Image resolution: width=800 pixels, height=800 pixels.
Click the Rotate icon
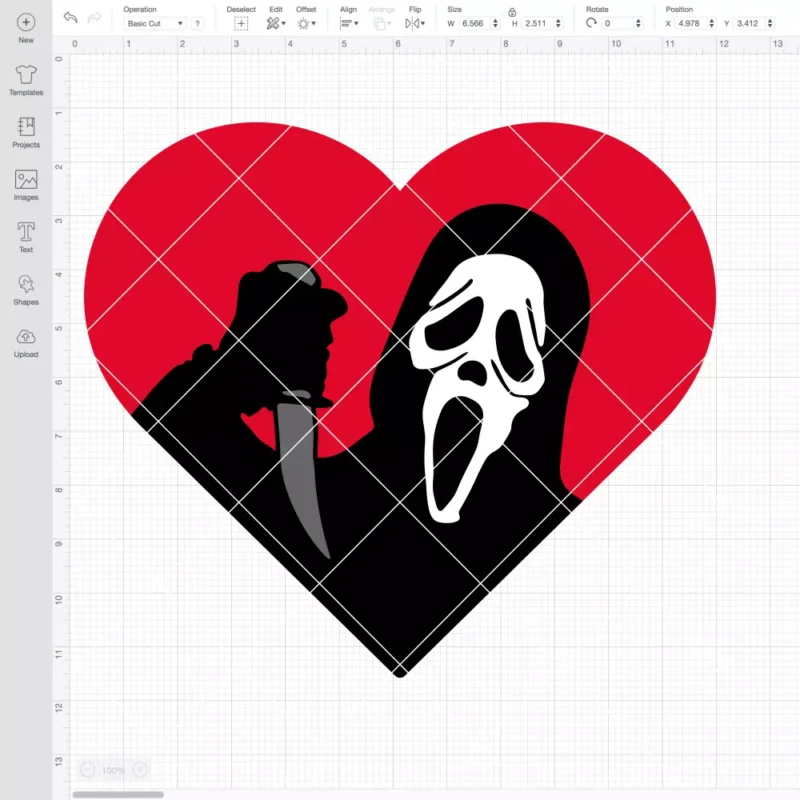(x=591, y=23)
